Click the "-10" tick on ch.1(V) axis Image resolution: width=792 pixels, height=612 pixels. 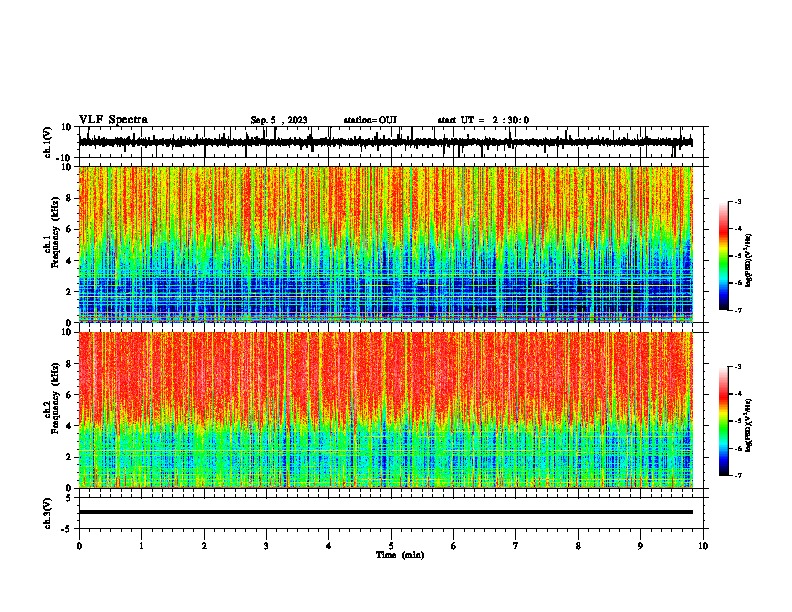(x=64, y=158)
